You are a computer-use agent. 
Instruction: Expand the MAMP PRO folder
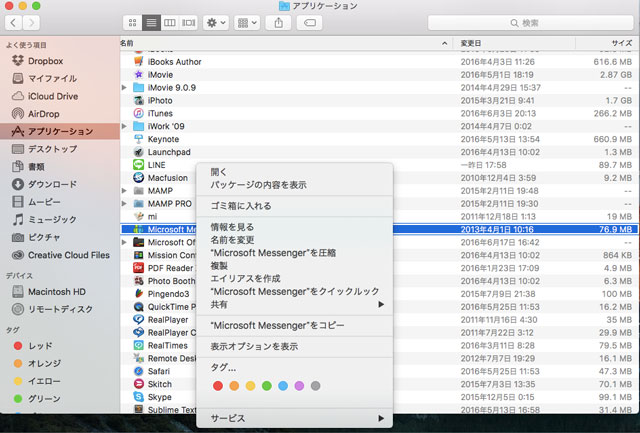pyautogui.click(x=124, y=203)
